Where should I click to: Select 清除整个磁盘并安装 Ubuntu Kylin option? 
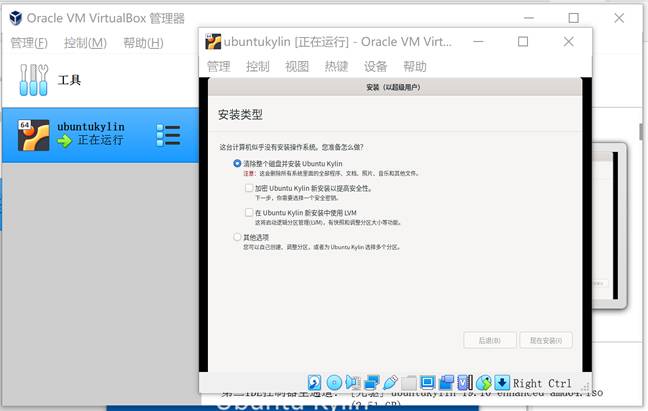[237, 163]
